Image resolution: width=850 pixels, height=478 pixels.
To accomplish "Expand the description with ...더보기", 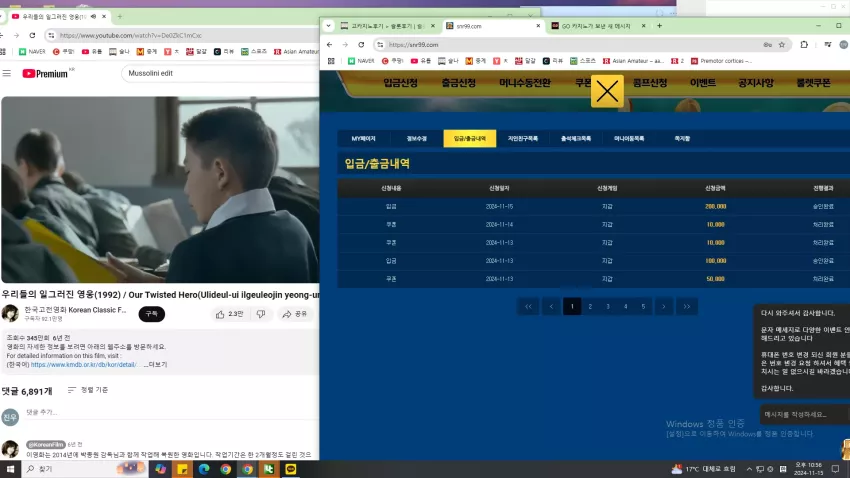I will (156, 365).
